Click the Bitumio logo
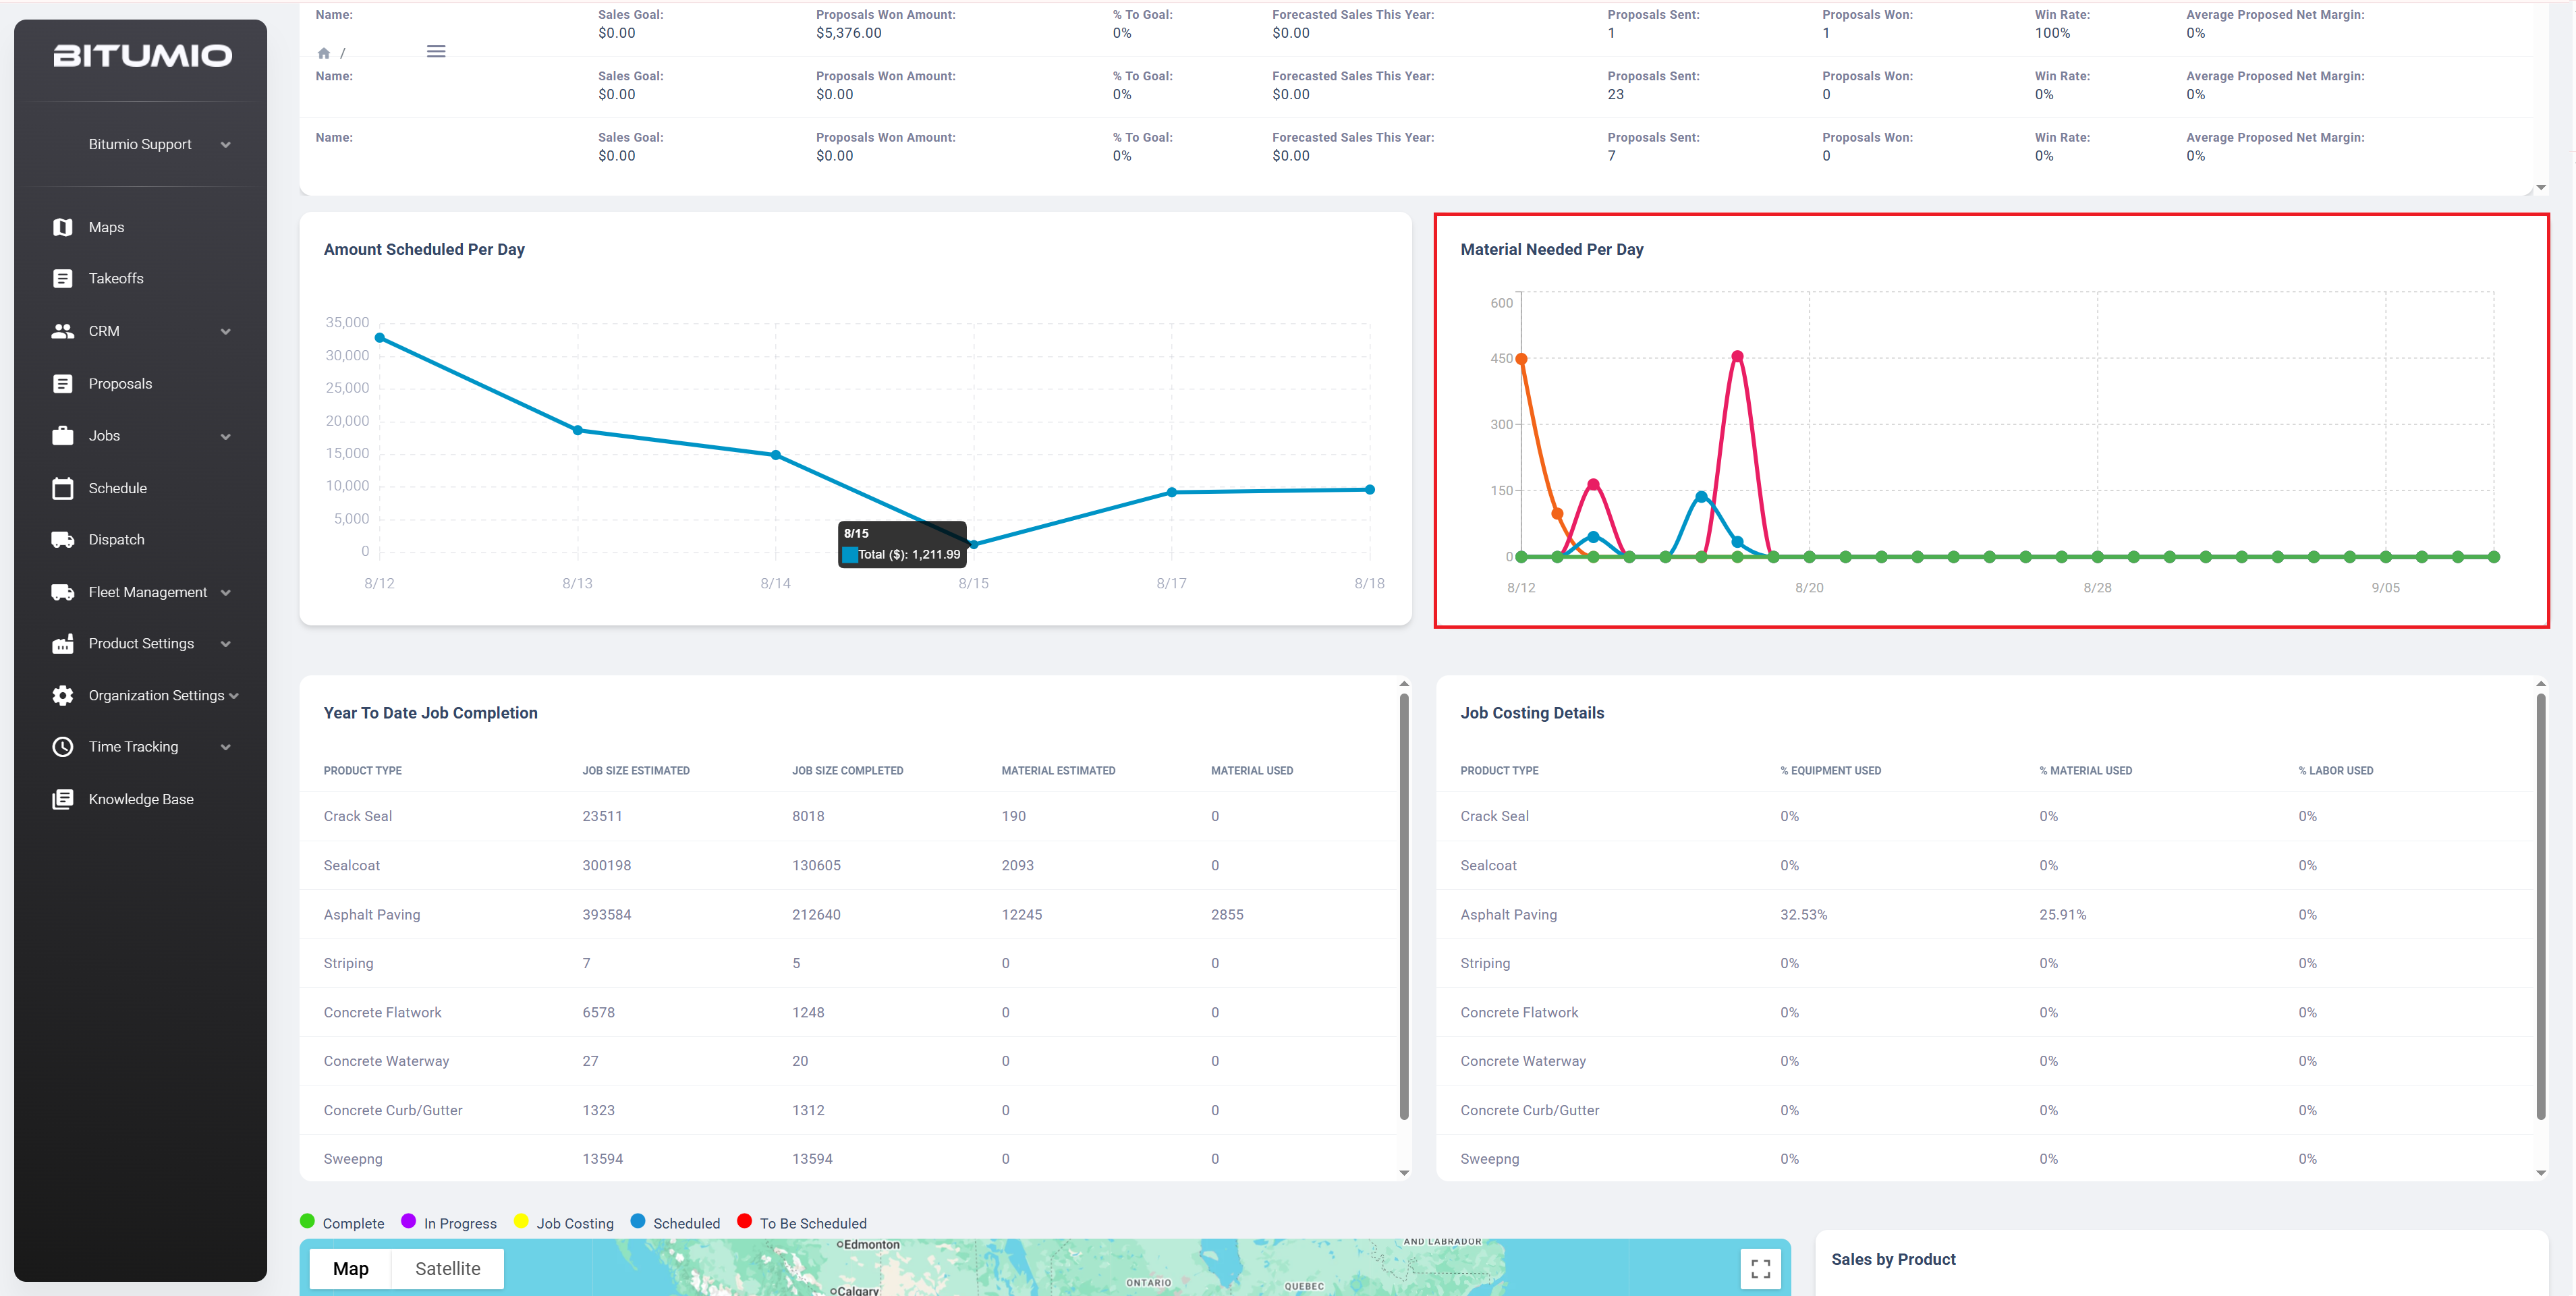Image resolution: width=2576 pixels, height=1296 pixels. click(x=142, y=55)
